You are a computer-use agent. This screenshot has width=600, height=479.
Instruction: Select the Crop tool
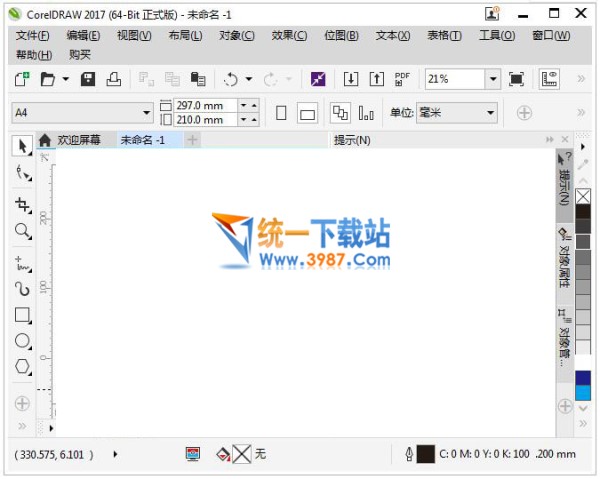coord(23,205)
